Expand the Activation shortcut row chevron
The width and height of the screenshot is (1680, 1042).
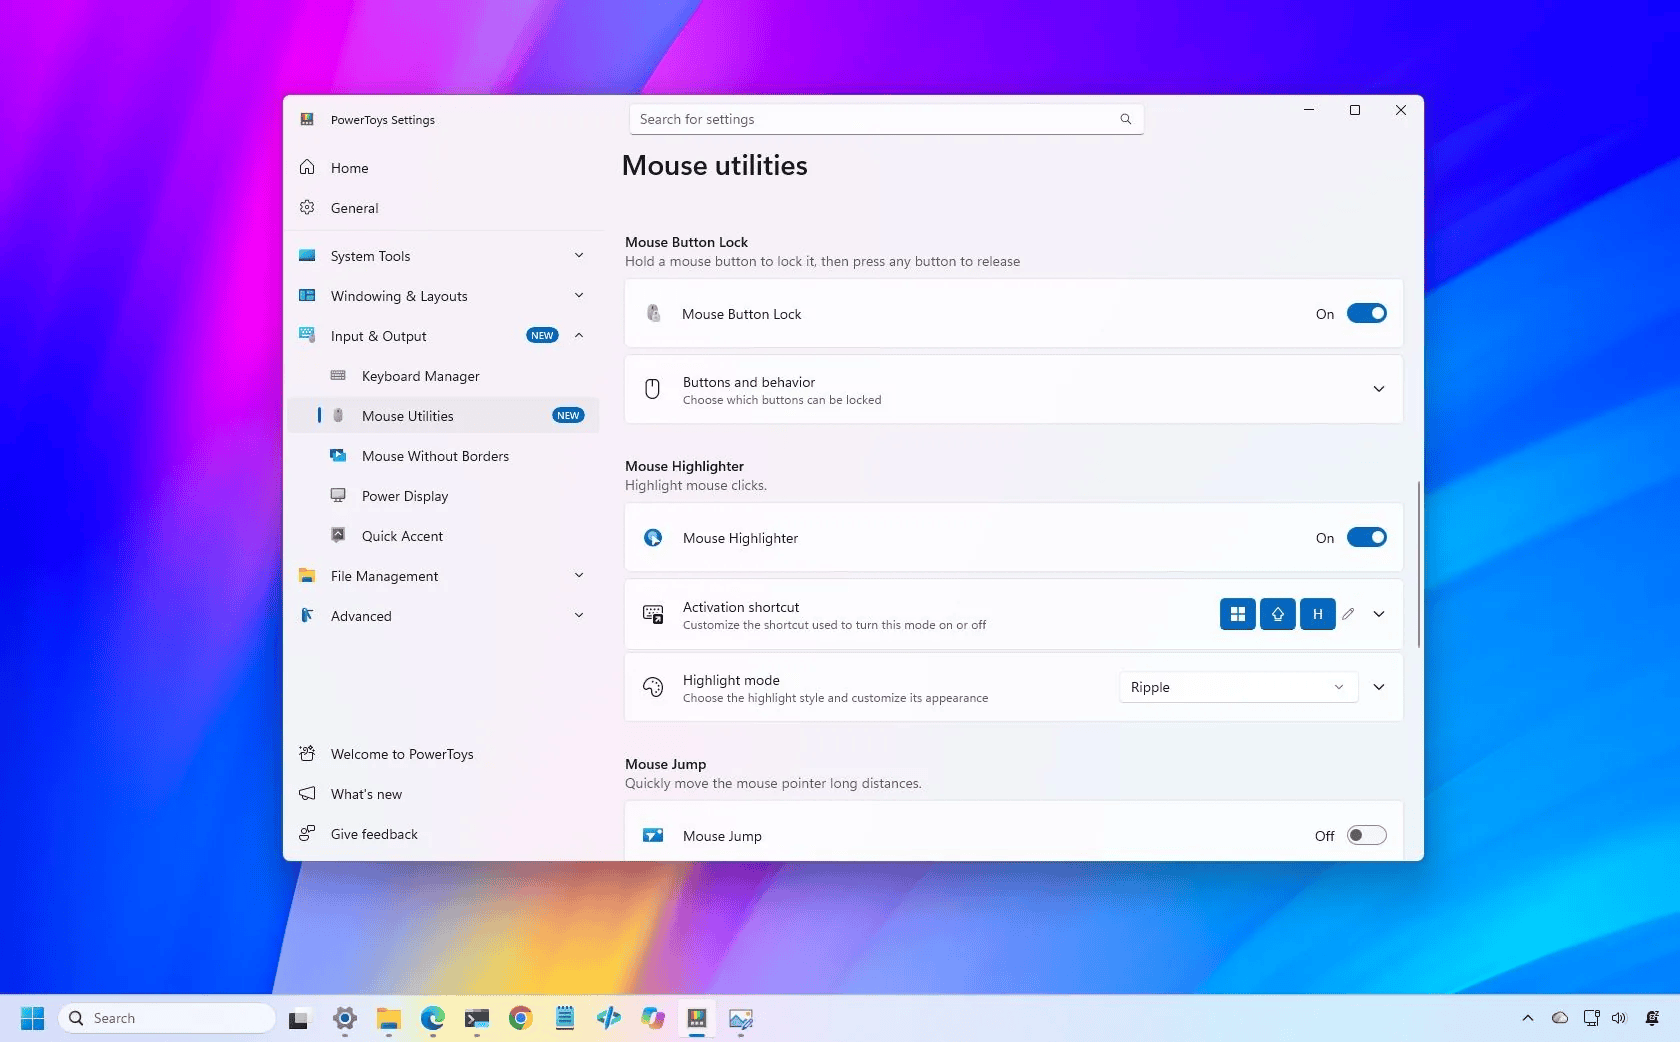point(1379,614)
